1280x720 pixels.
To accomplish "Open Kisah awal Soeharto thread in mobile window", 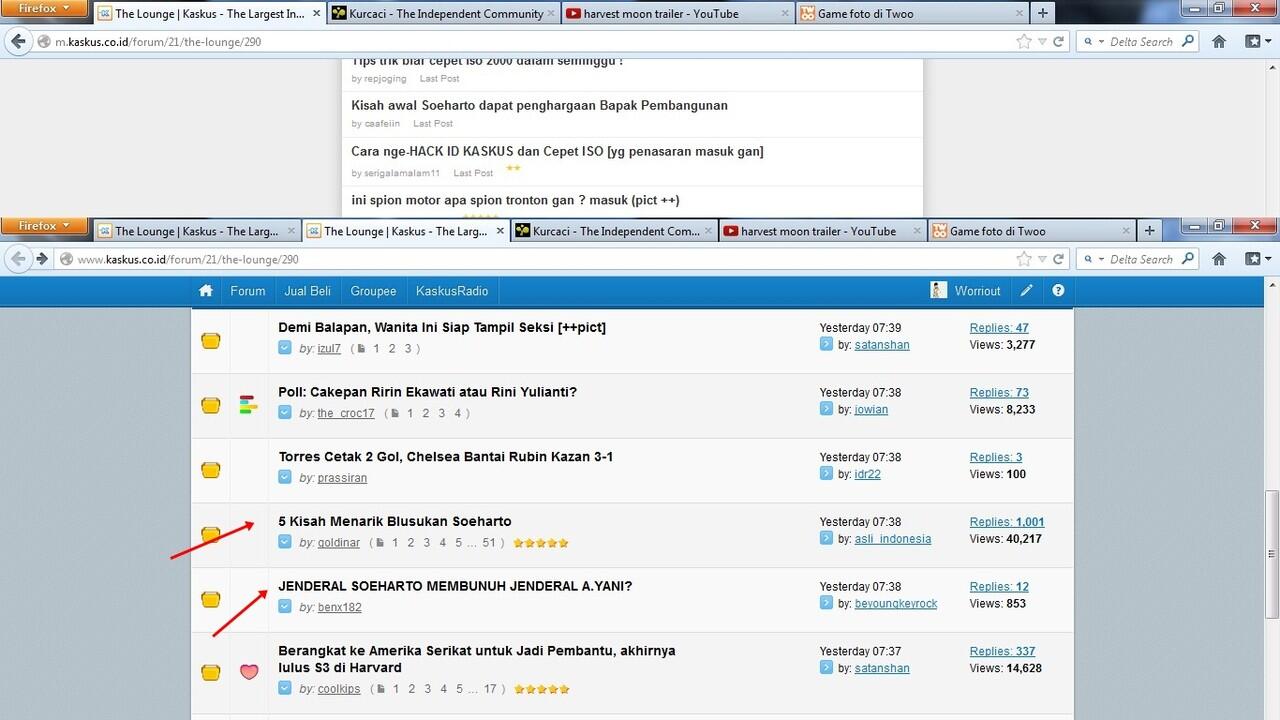I will (539, 105).
